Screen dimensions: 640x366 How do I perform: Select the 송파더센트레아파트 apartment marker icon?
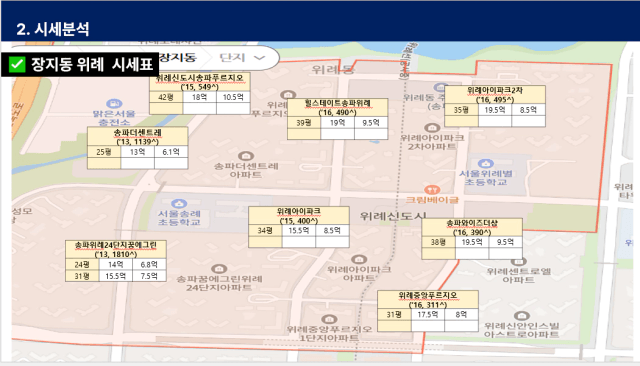(x=246, y=156)
